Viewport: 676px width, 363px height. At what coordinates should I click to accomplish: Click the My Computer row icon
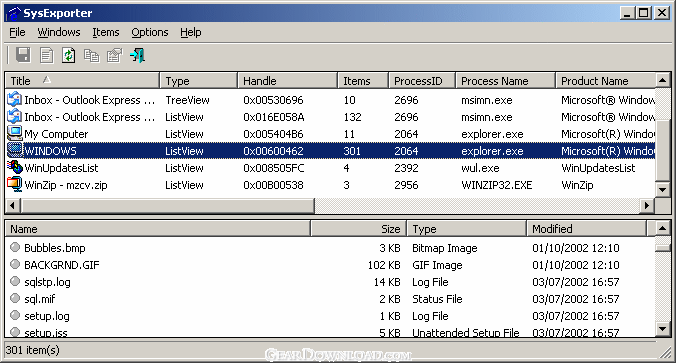click(x=14, y=134)
